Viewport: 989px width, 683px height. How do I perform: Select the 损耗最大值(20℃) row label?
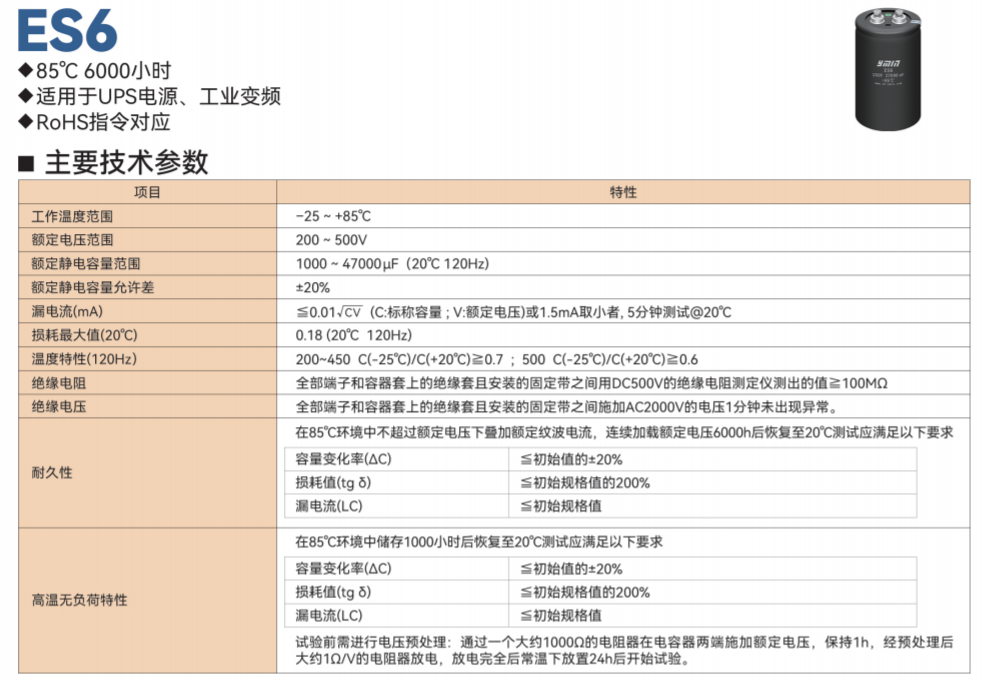85,335
